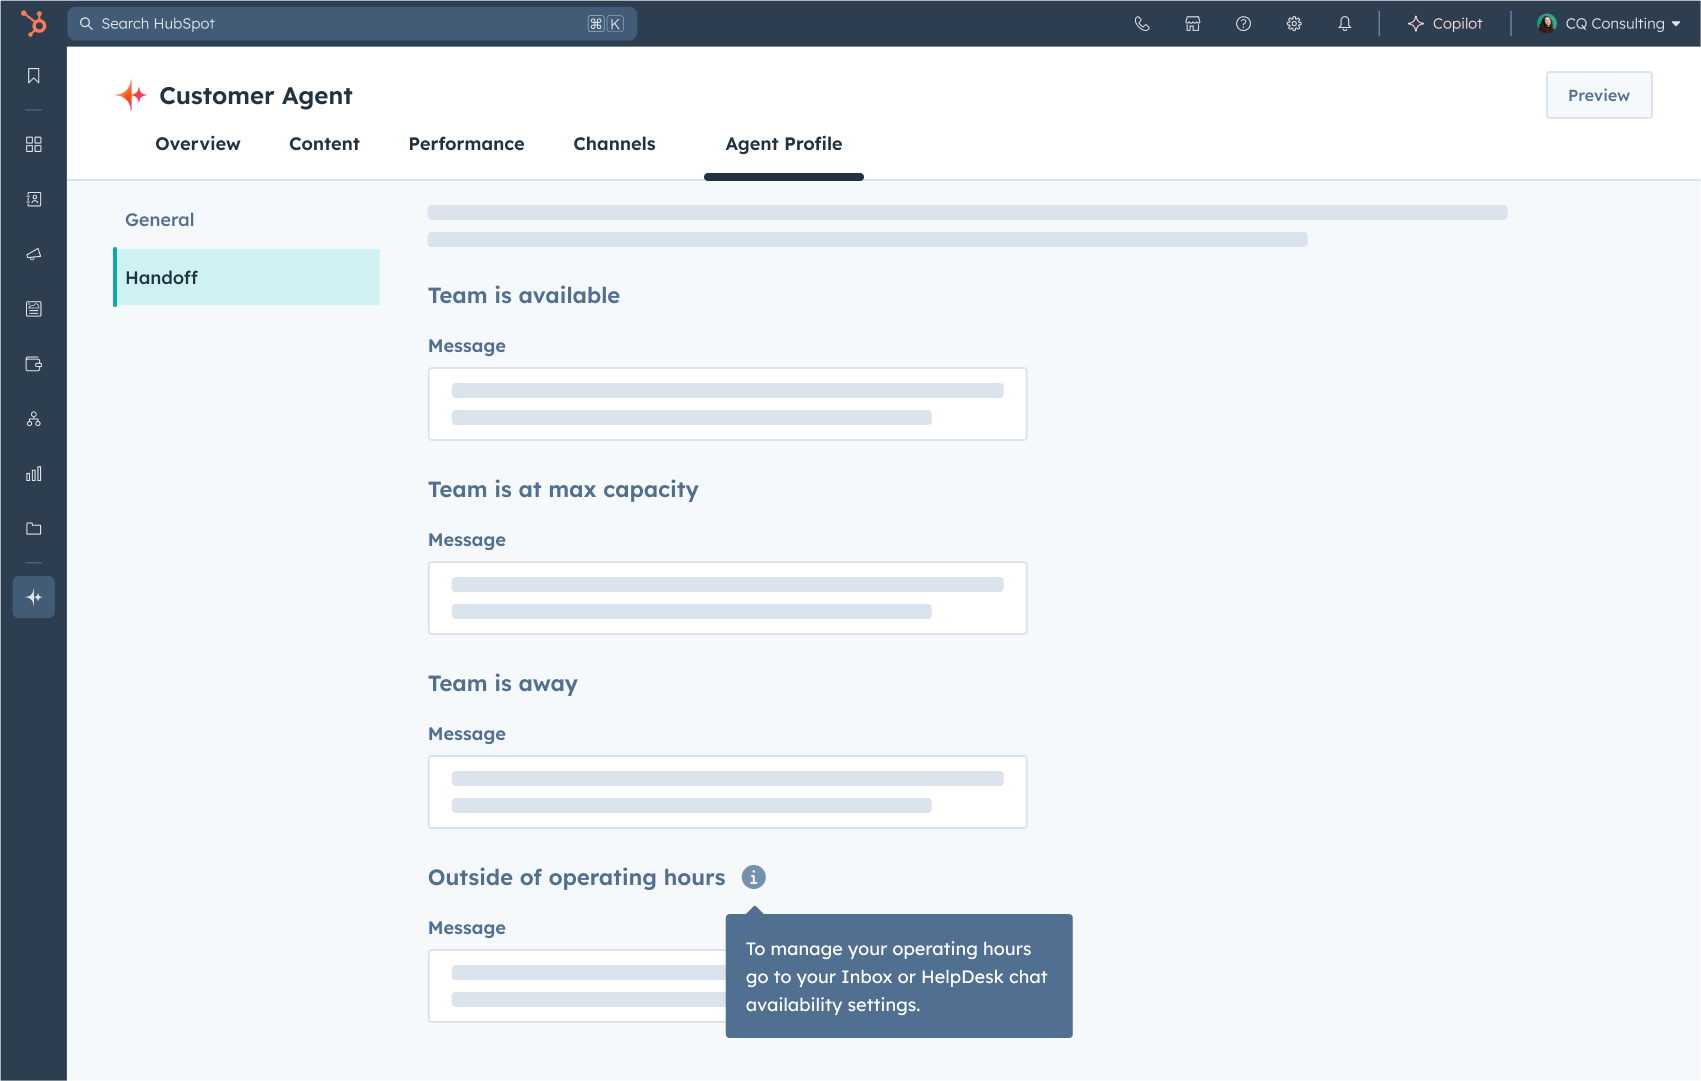
Task: Open the Bookmarks sidebar icon
Action: tap(34, 76)
